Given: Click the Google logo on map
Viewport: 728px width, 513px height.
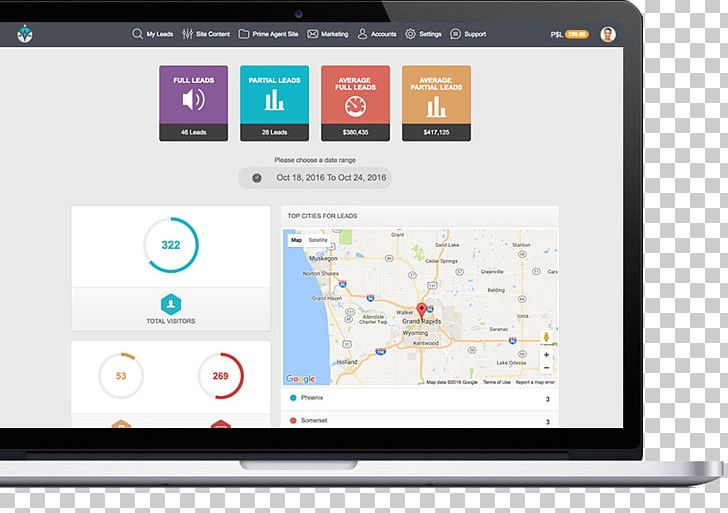Looking at the screenshot, I should point(300,379).
